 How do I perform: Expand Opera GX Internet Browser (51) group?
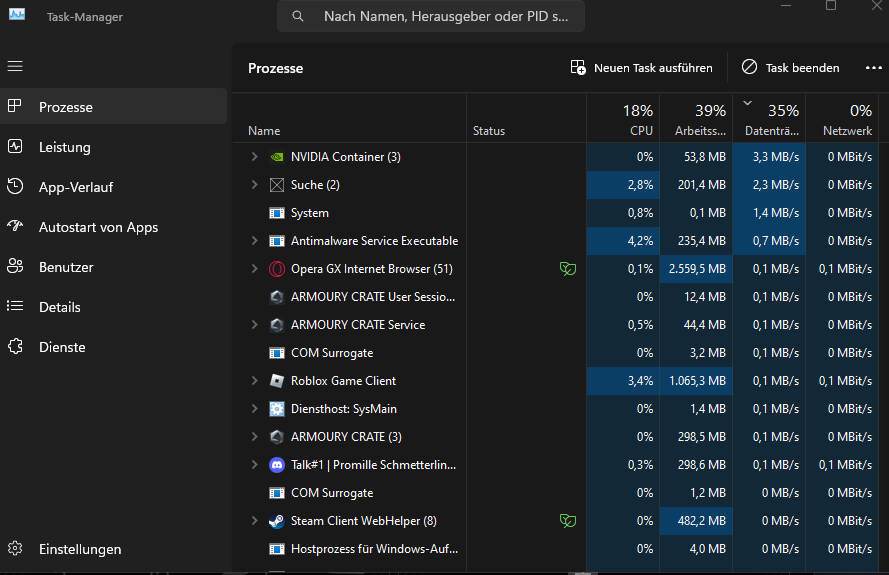tap(255, 269)
